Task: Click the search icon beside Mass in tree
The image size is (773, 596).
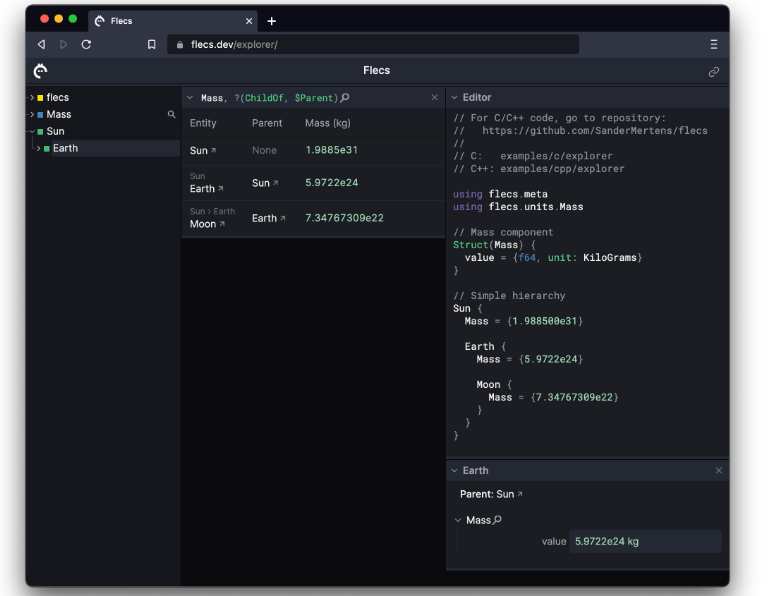Action: click(172, 115)
